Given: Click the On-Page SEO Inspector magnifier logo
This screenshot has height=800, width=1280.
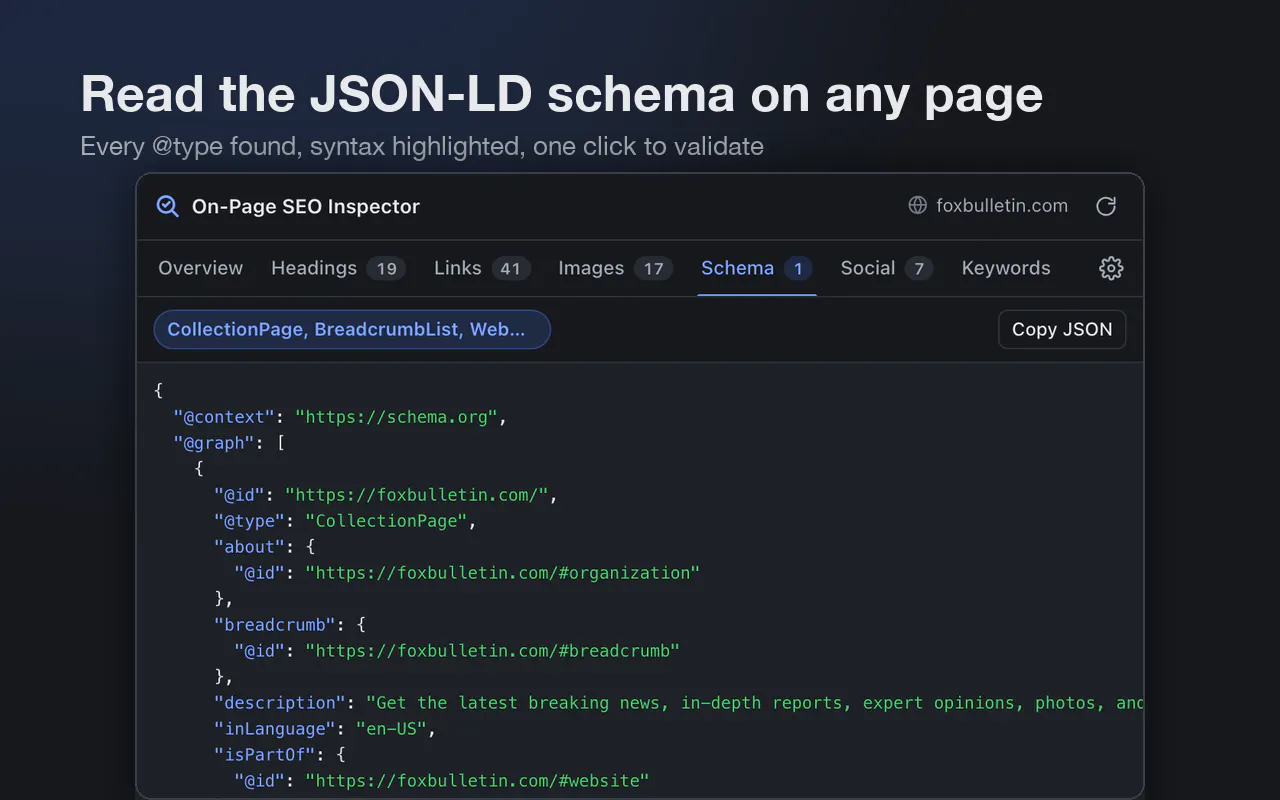Looking at the screenshot, I should click(167, 206).
